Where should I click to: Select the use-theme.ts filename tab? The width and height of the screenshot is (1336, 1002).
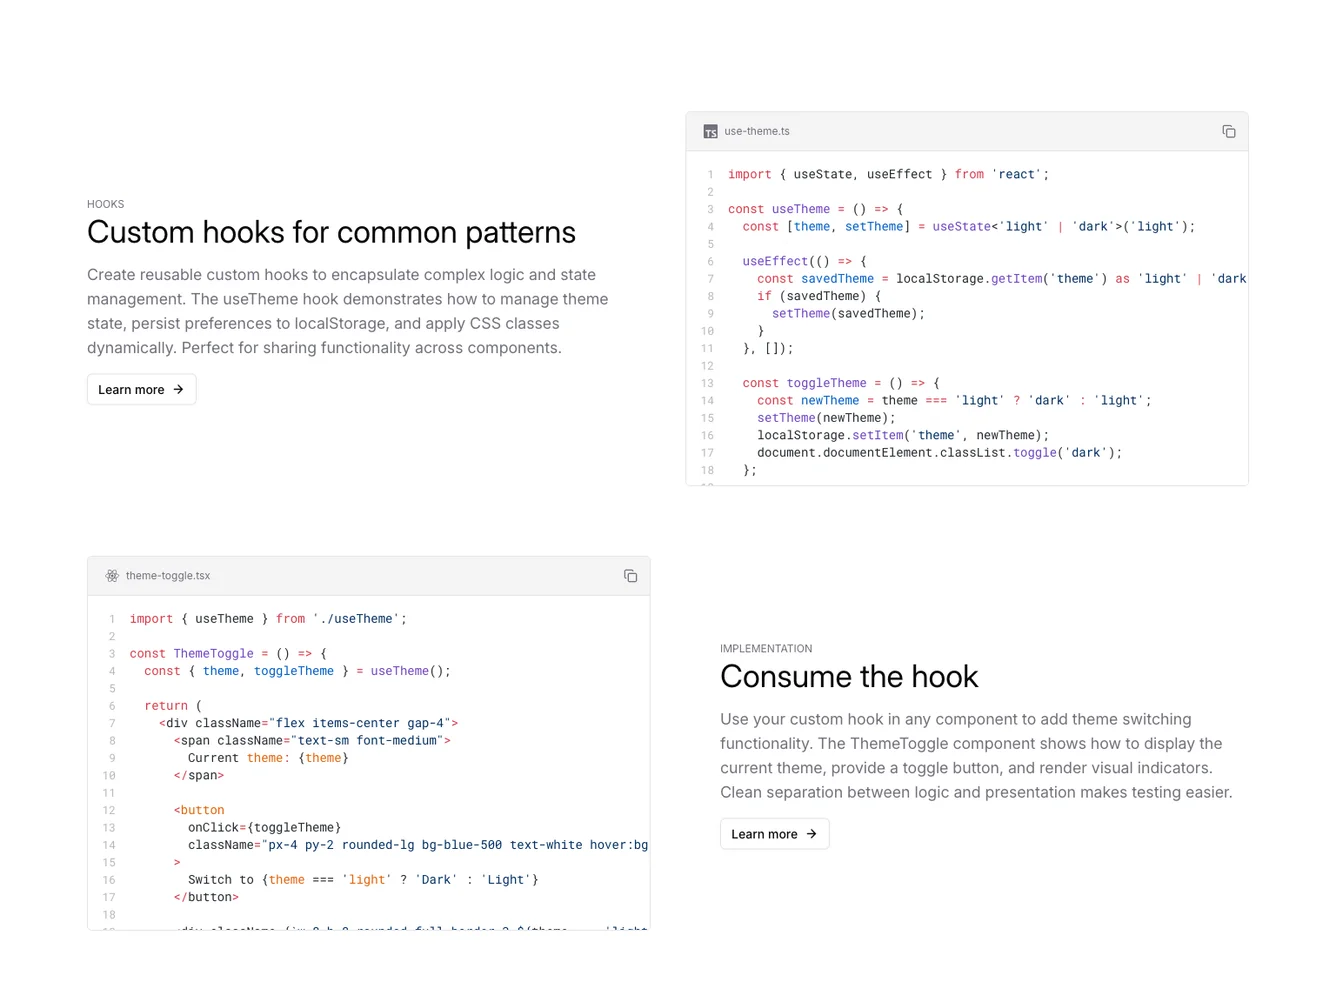[x=756, y=131]
